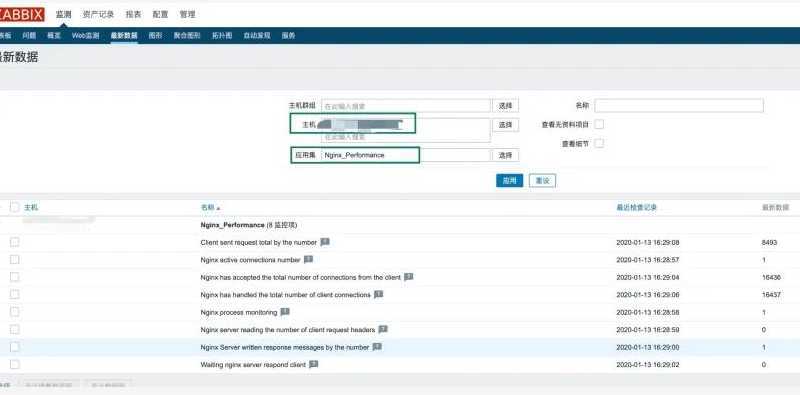Click latest value 16436

[x=771, y=278]
